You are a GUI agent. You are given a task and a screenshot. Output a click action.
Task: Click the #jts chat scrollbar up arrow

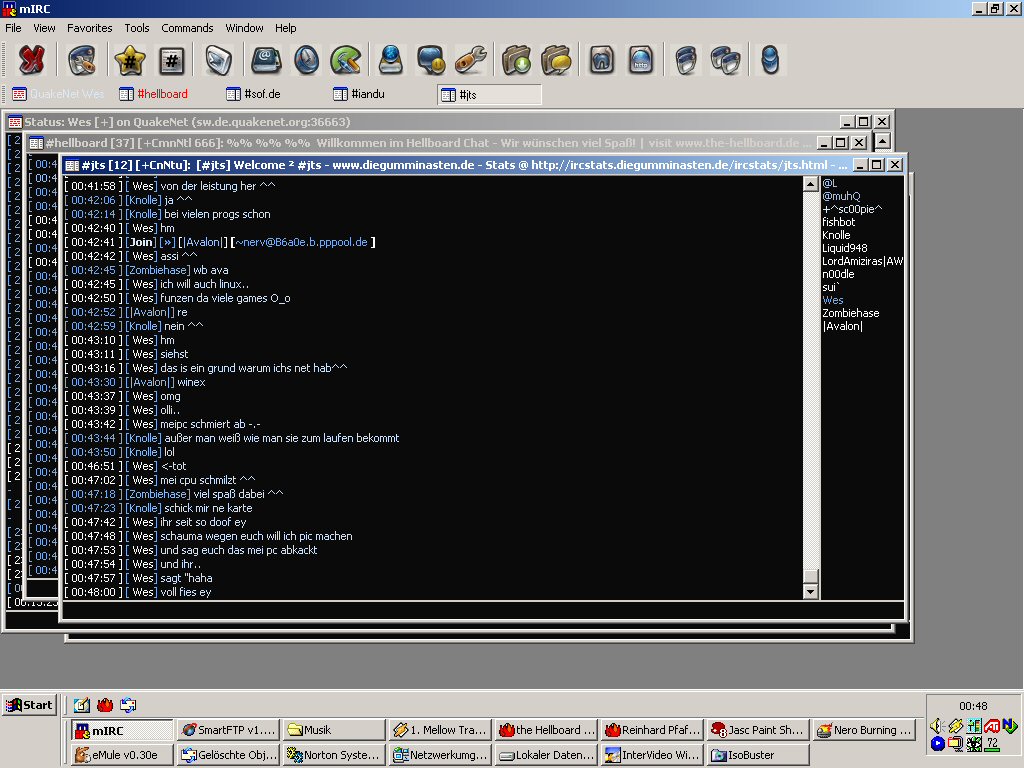coord(810,184)
